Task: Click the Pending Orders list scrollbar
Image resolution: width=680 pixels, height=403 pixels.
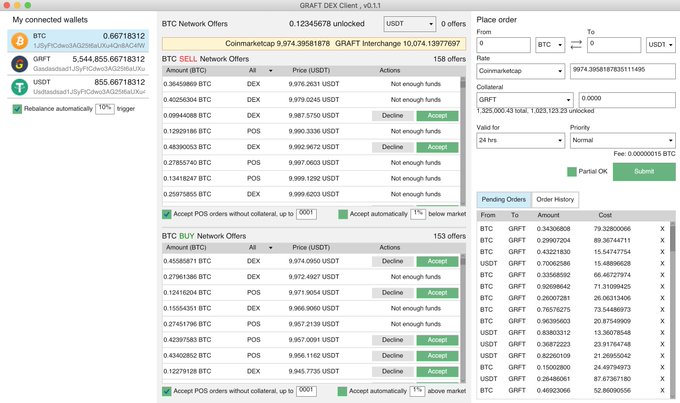Action: pyautogui.click(x=673, y=309)
